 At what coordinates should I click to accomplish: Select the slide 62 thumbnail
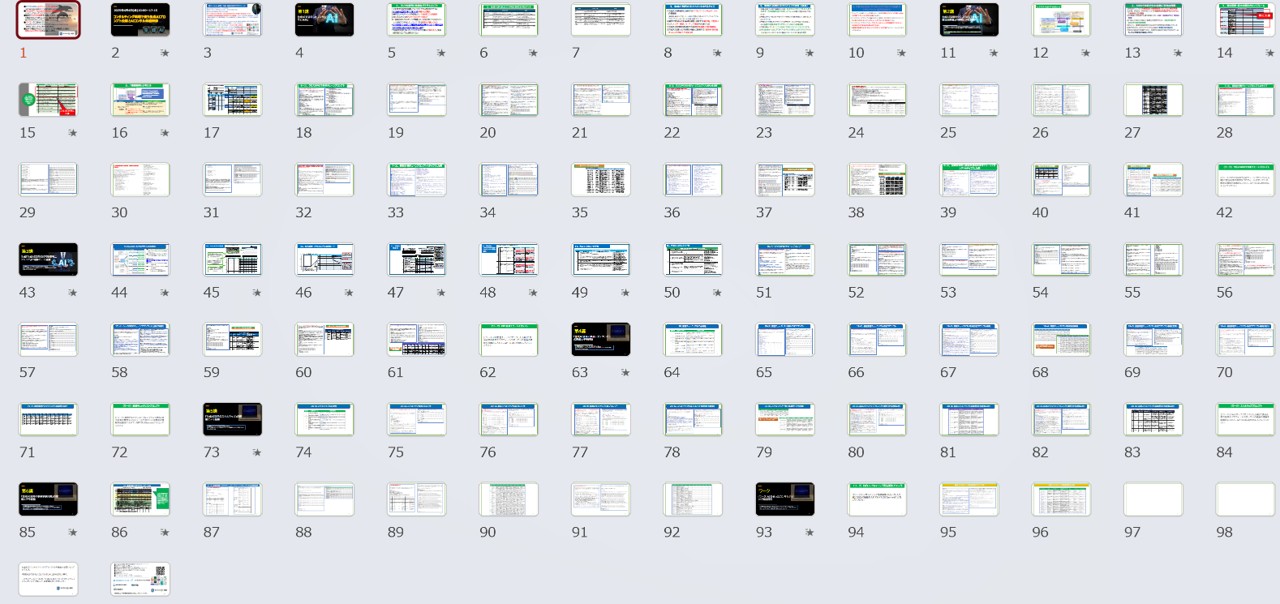click(508, 340)
